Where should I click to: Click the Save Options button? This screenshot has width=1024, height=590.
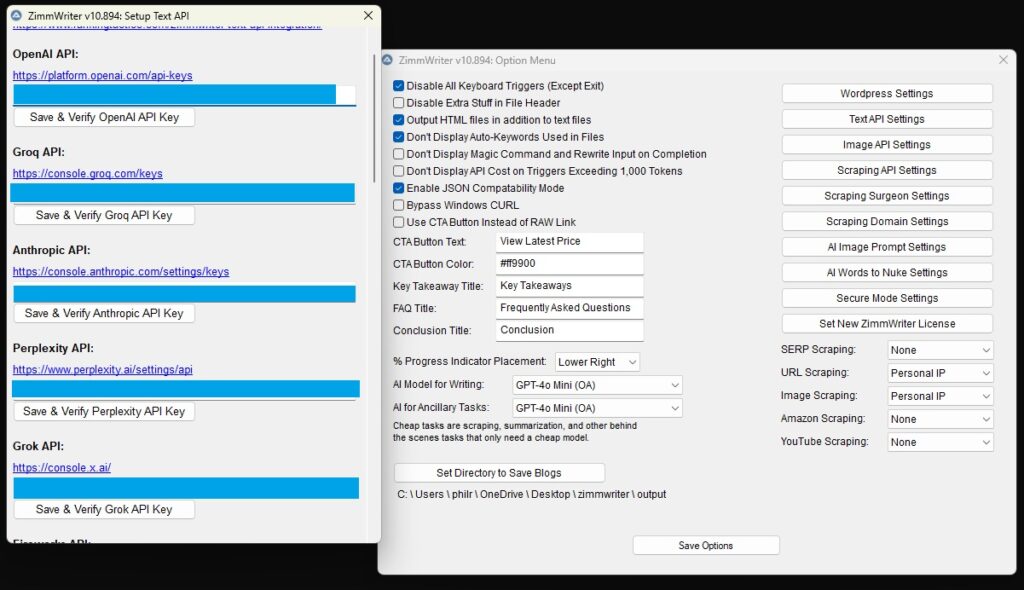(705, 545)
